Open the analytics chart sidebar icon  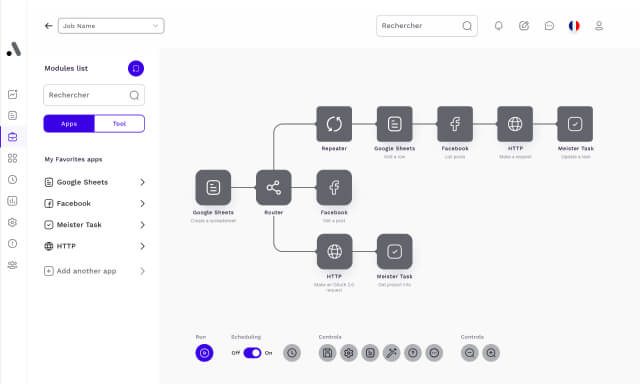pyautogui.click(x=13, y=94)
